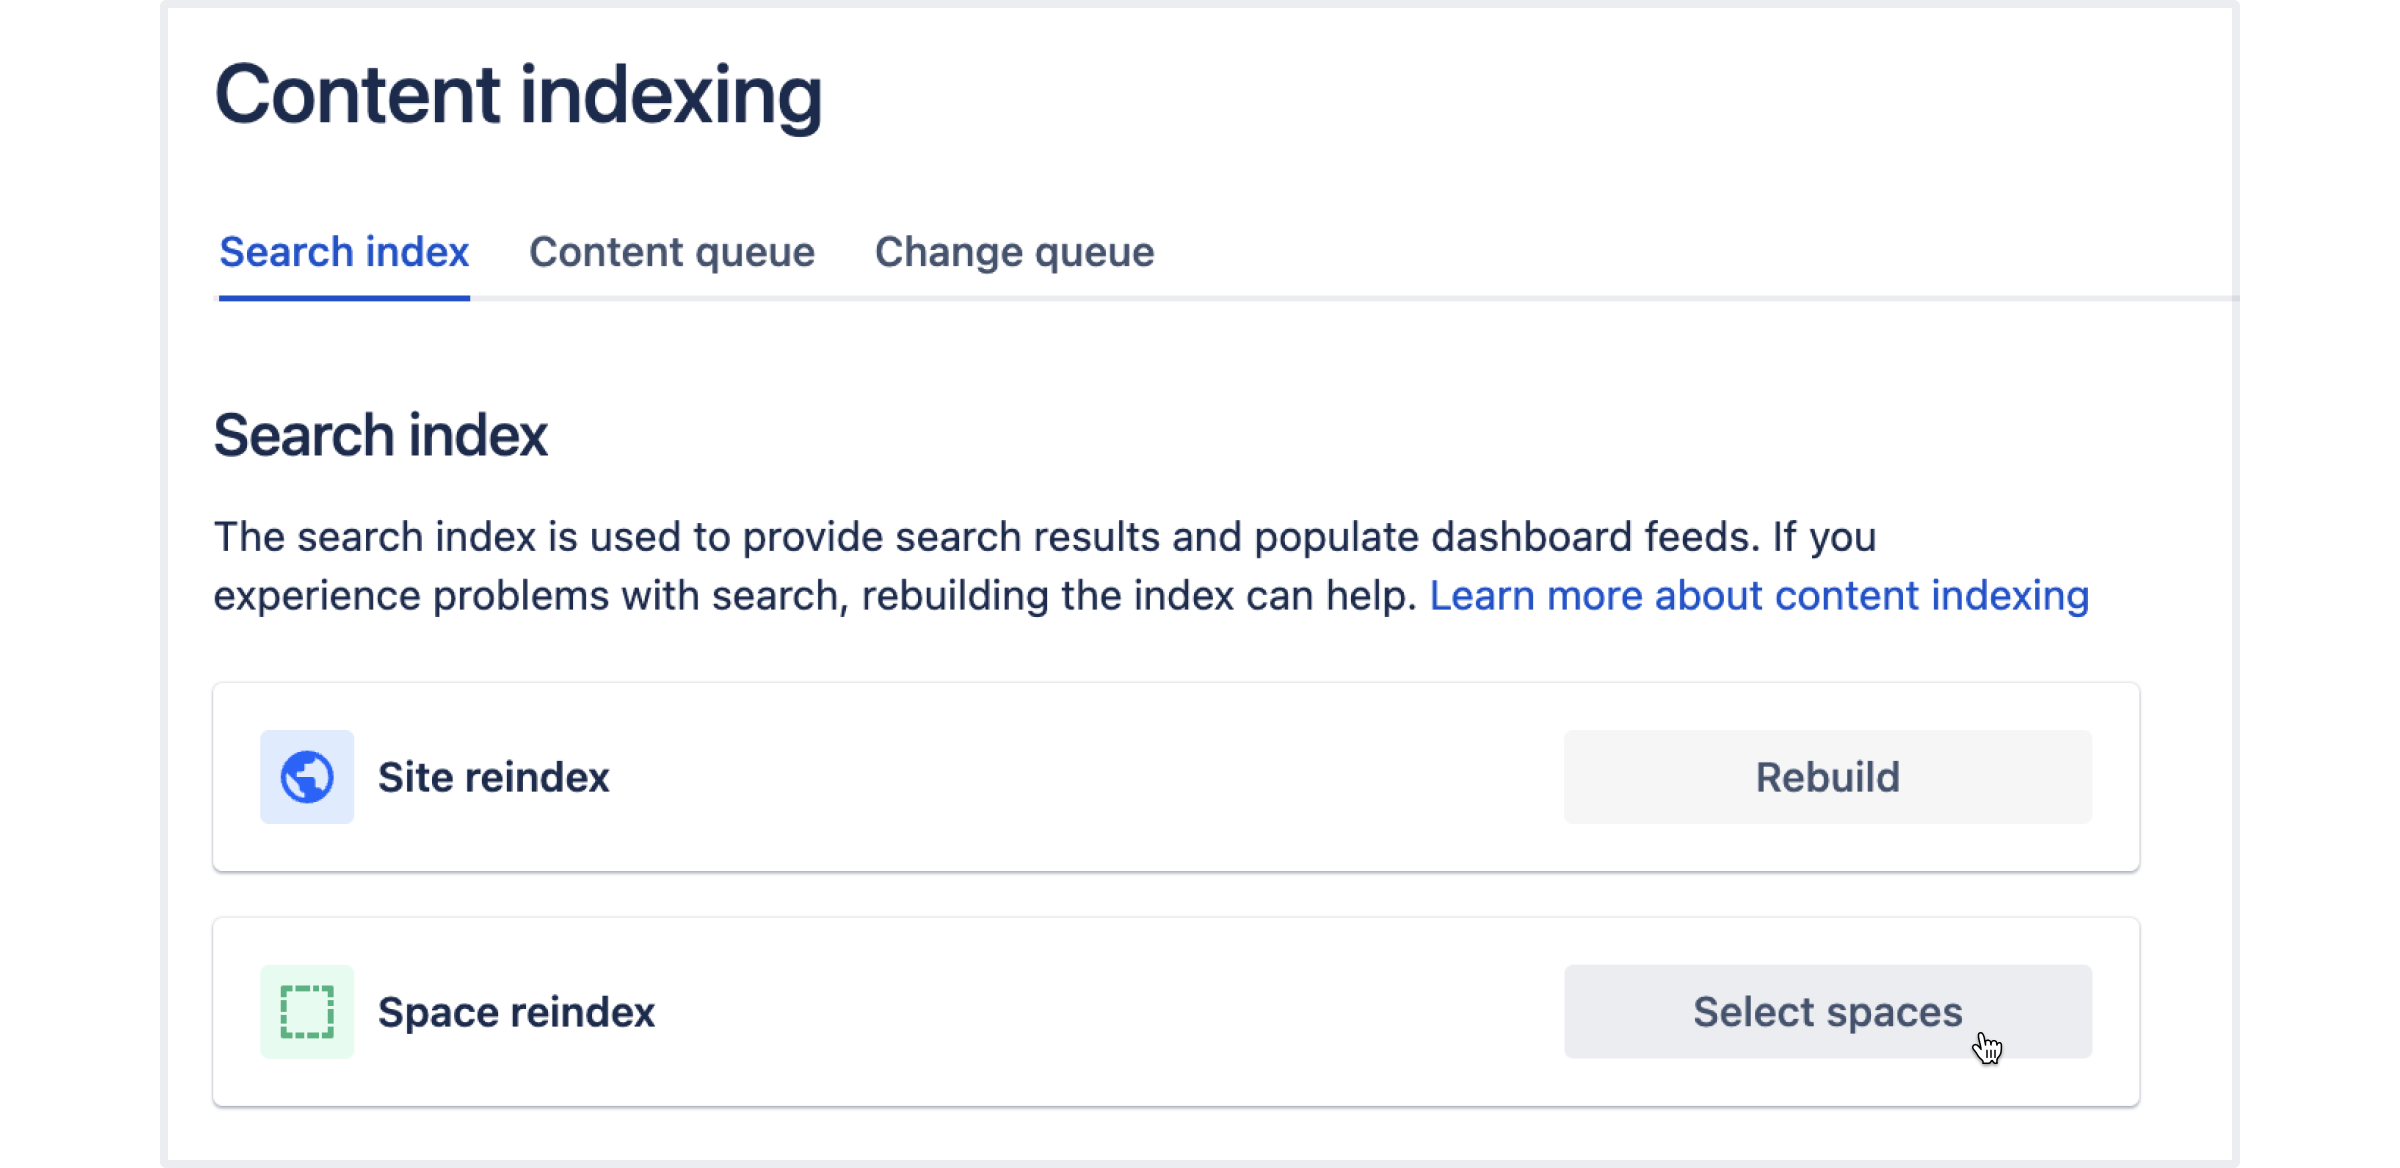Click the words 'populate dashboard feeds'

pyautogui.click(x=1505, y=537)
